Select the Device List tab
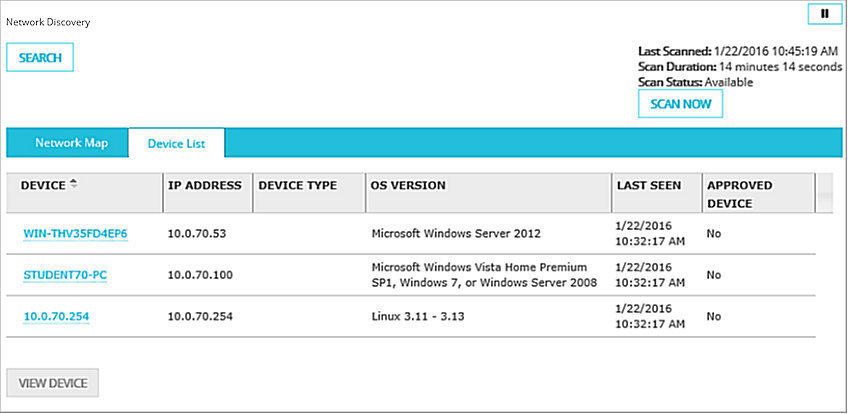The image size is (848, 414). [x=176, y=143]
